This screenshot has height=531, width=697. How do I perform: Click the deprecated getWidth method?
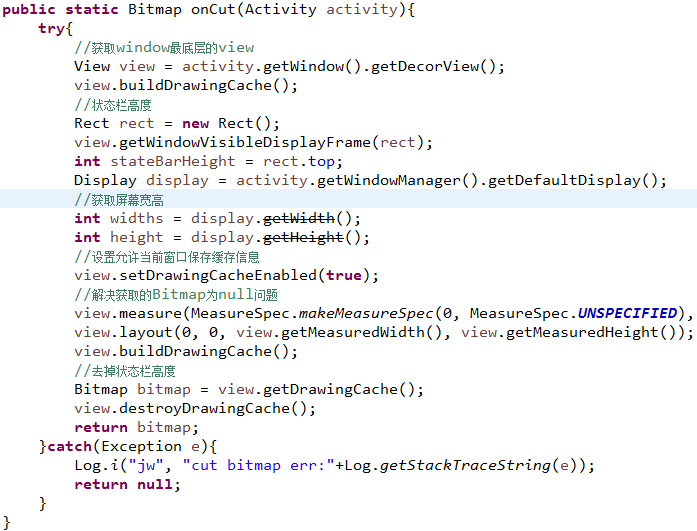[x=299, y=219]
